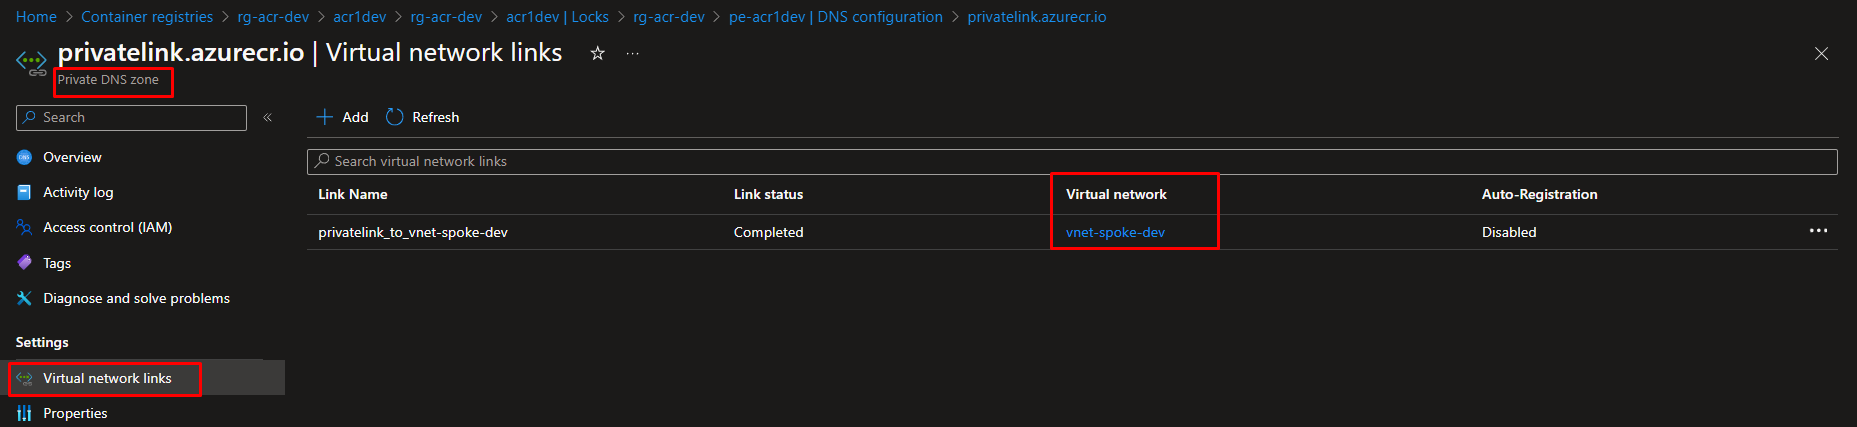Open row options for privatelink_to_vnet-spoke-dev
This screenshot has height=427, width=1857.
(x=1818, y=231)
